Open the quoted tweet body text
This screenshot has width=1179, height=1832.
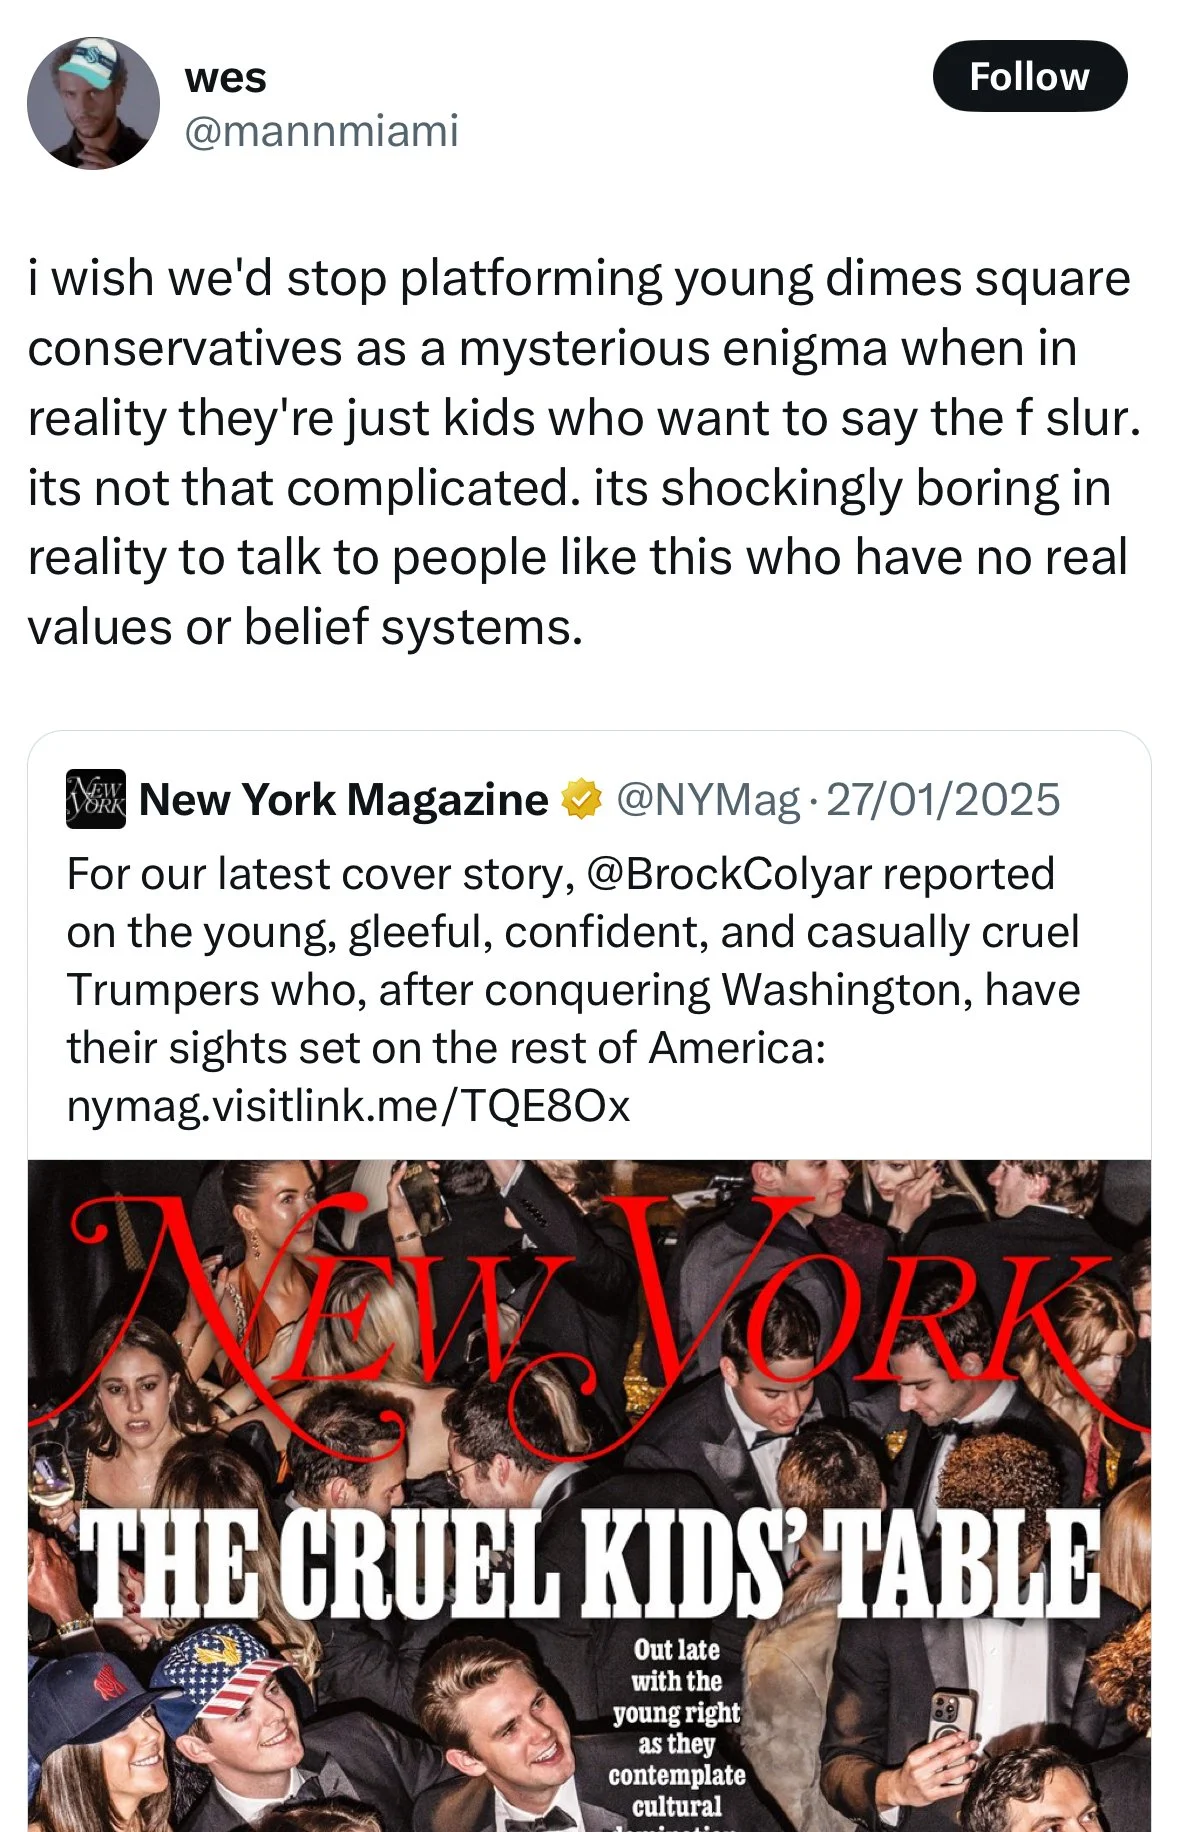(573, 990)
